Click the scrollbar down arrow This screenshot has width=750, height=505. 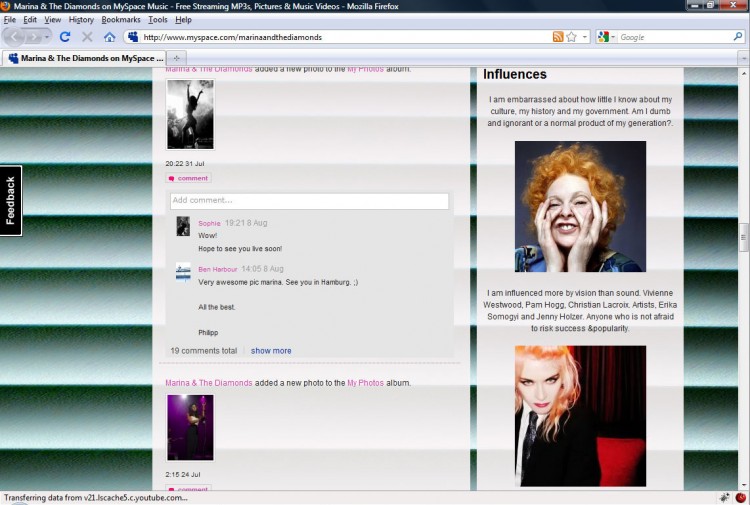[x=744, y=485]
